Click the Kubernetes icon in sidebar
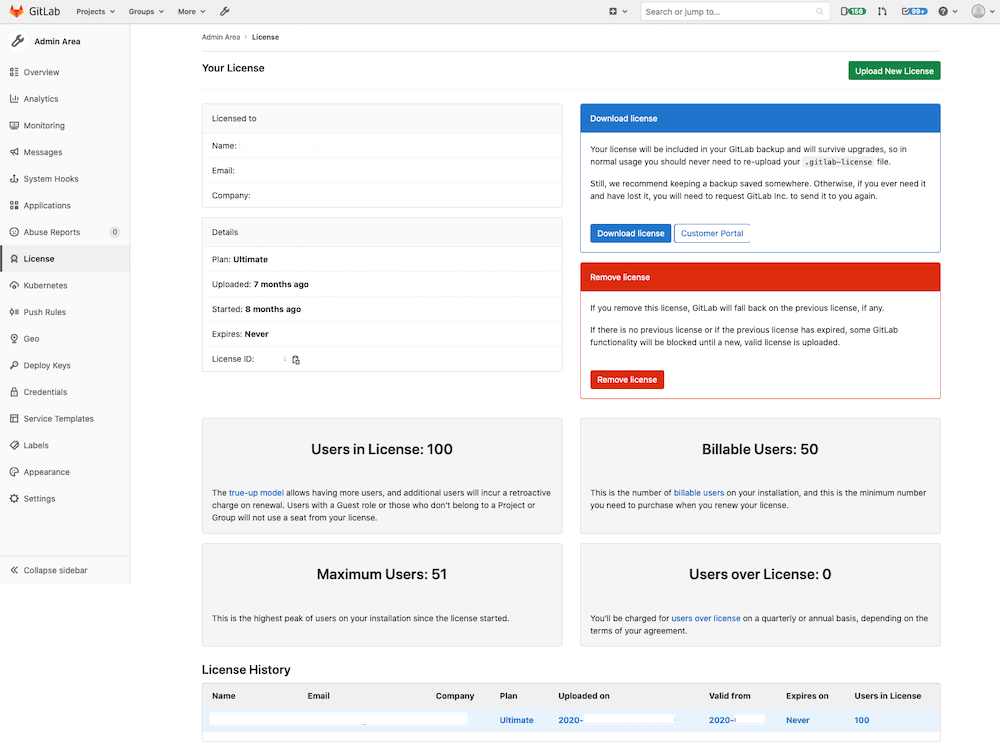 click(14, 286)
